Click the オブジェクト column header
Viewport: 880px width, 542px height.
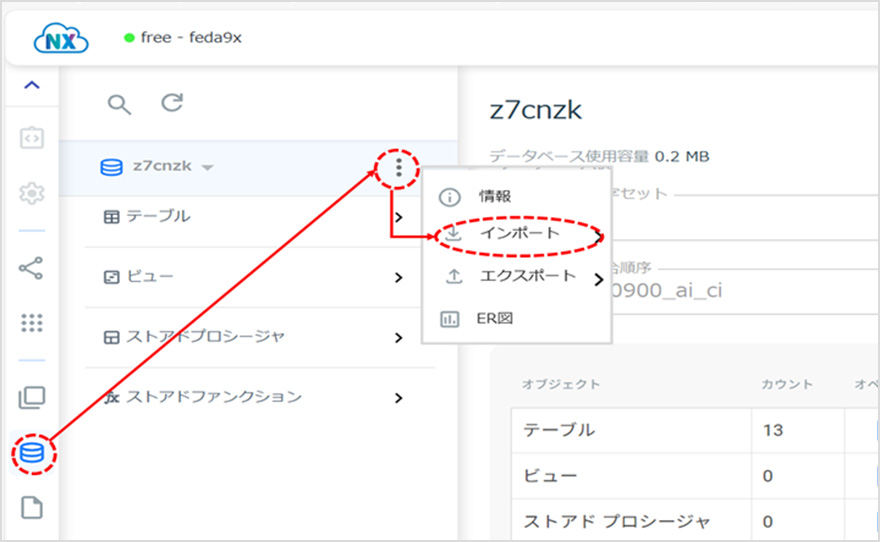tap(561, 384)
